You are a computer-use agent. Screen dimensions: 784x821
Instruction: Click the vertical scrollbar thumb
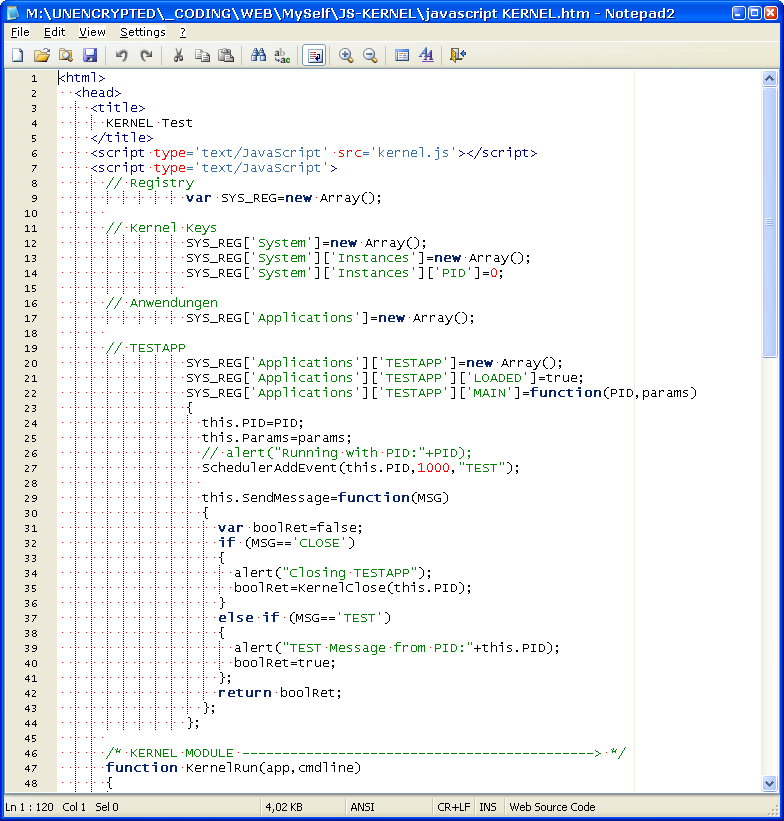pos(769,222)
